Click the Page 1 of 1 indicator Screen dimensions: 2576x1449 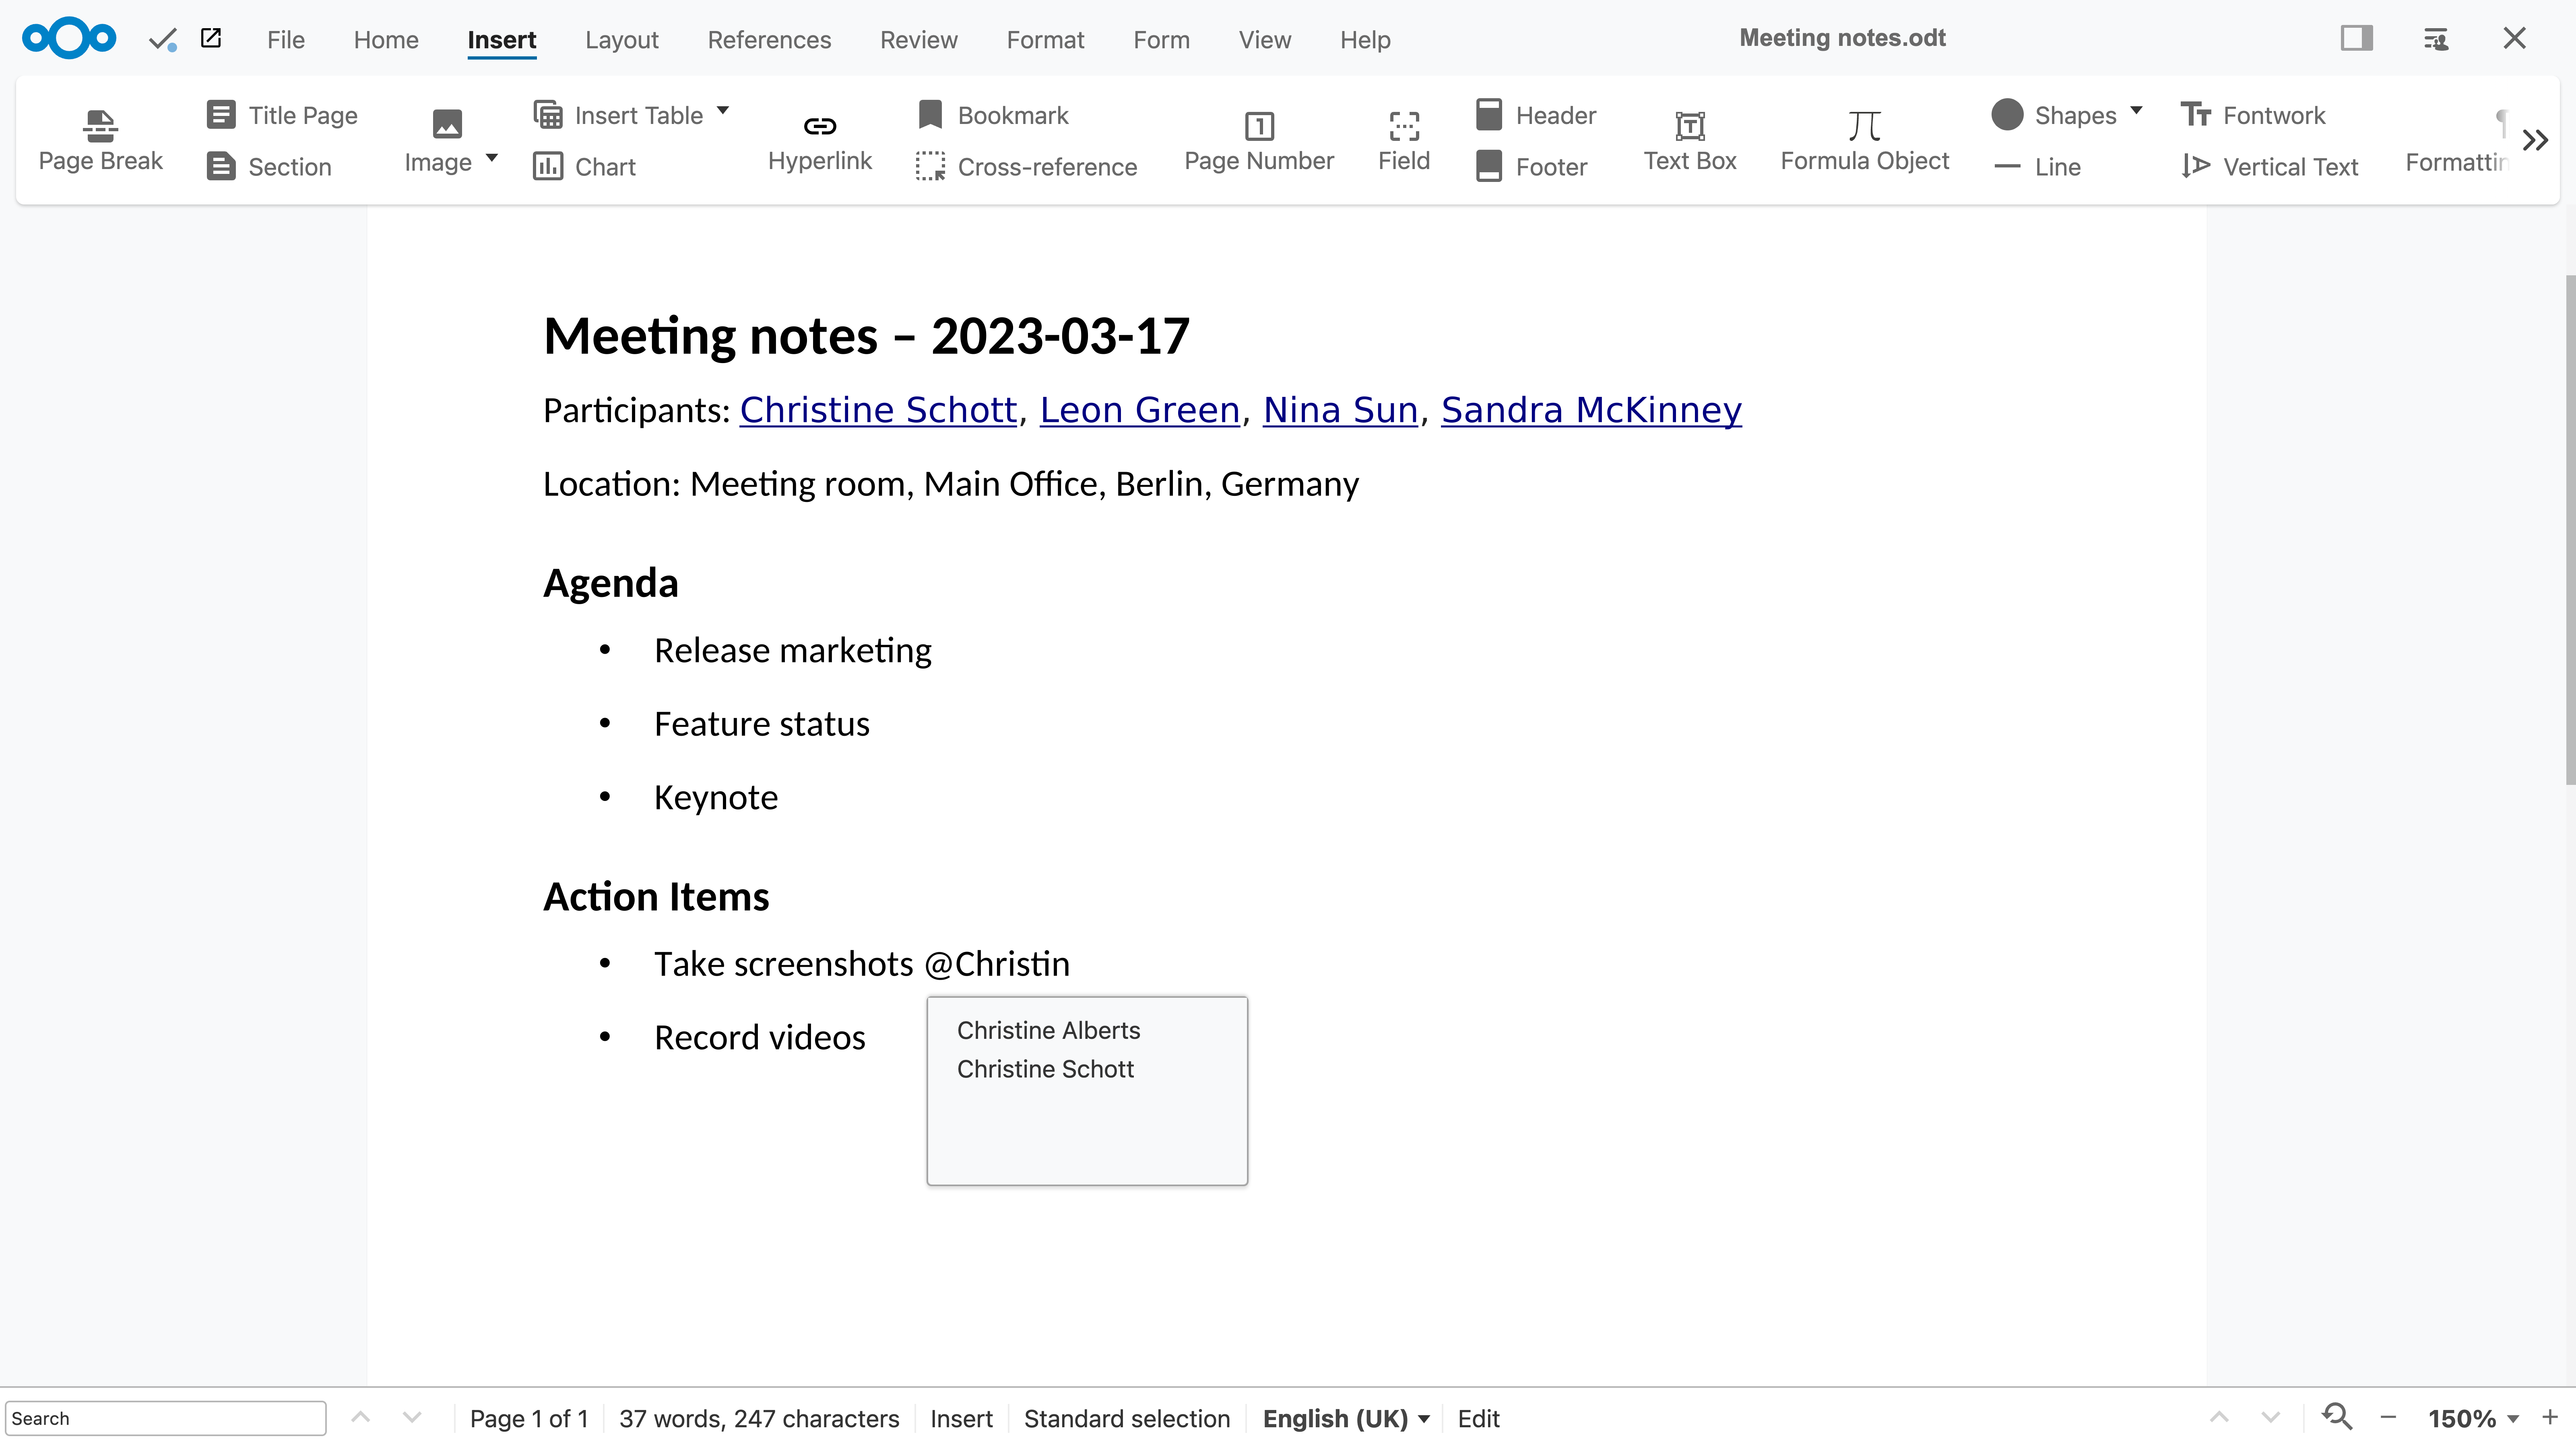click(x=529, y=1418)
